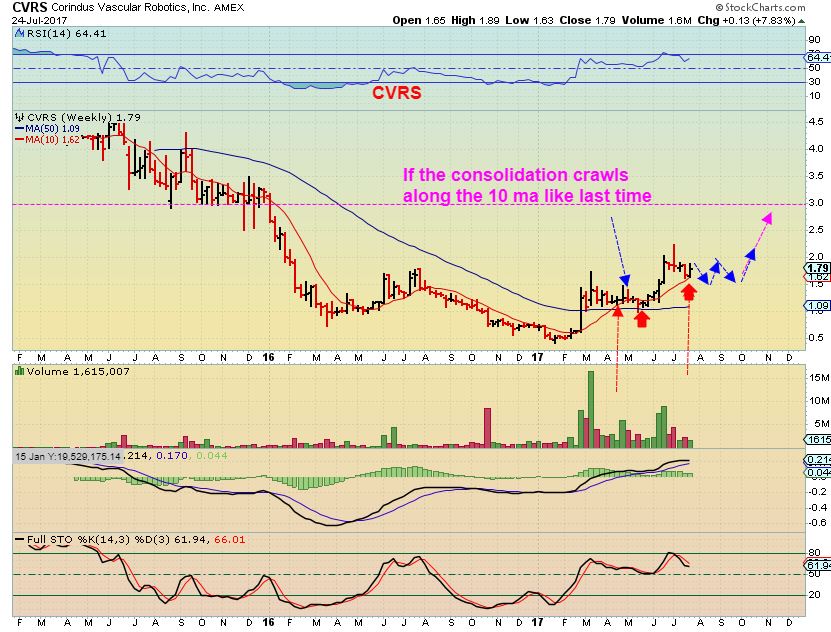Click the MACD histogram value 0.044

(x=211, y=456)
